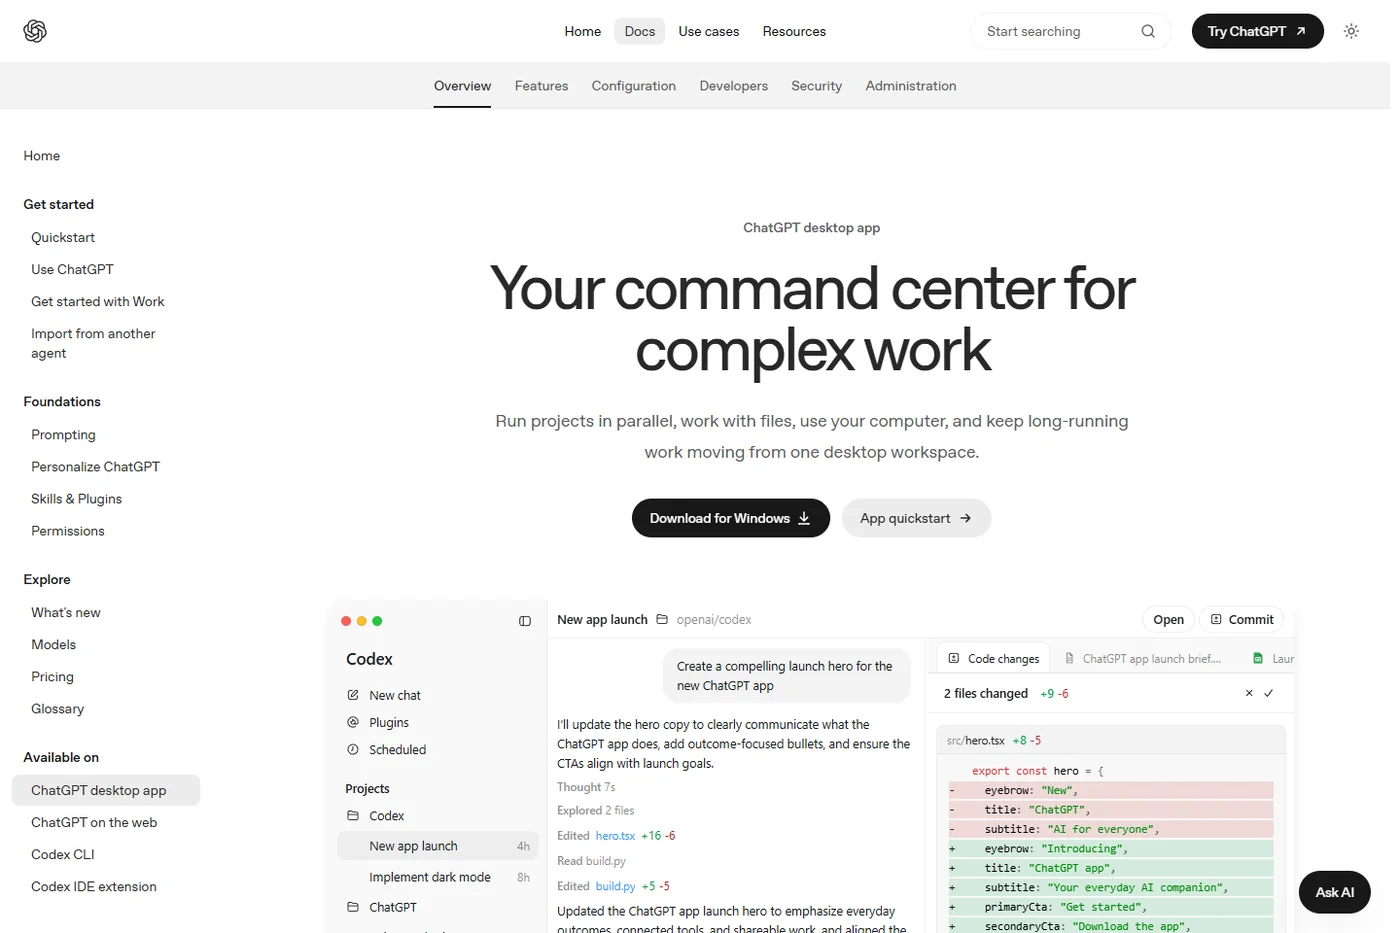Toggle the light/dark theme sun icon
Image resolution: width=1400 pixels, height=933 pixels.
[x=1351, y=31]
